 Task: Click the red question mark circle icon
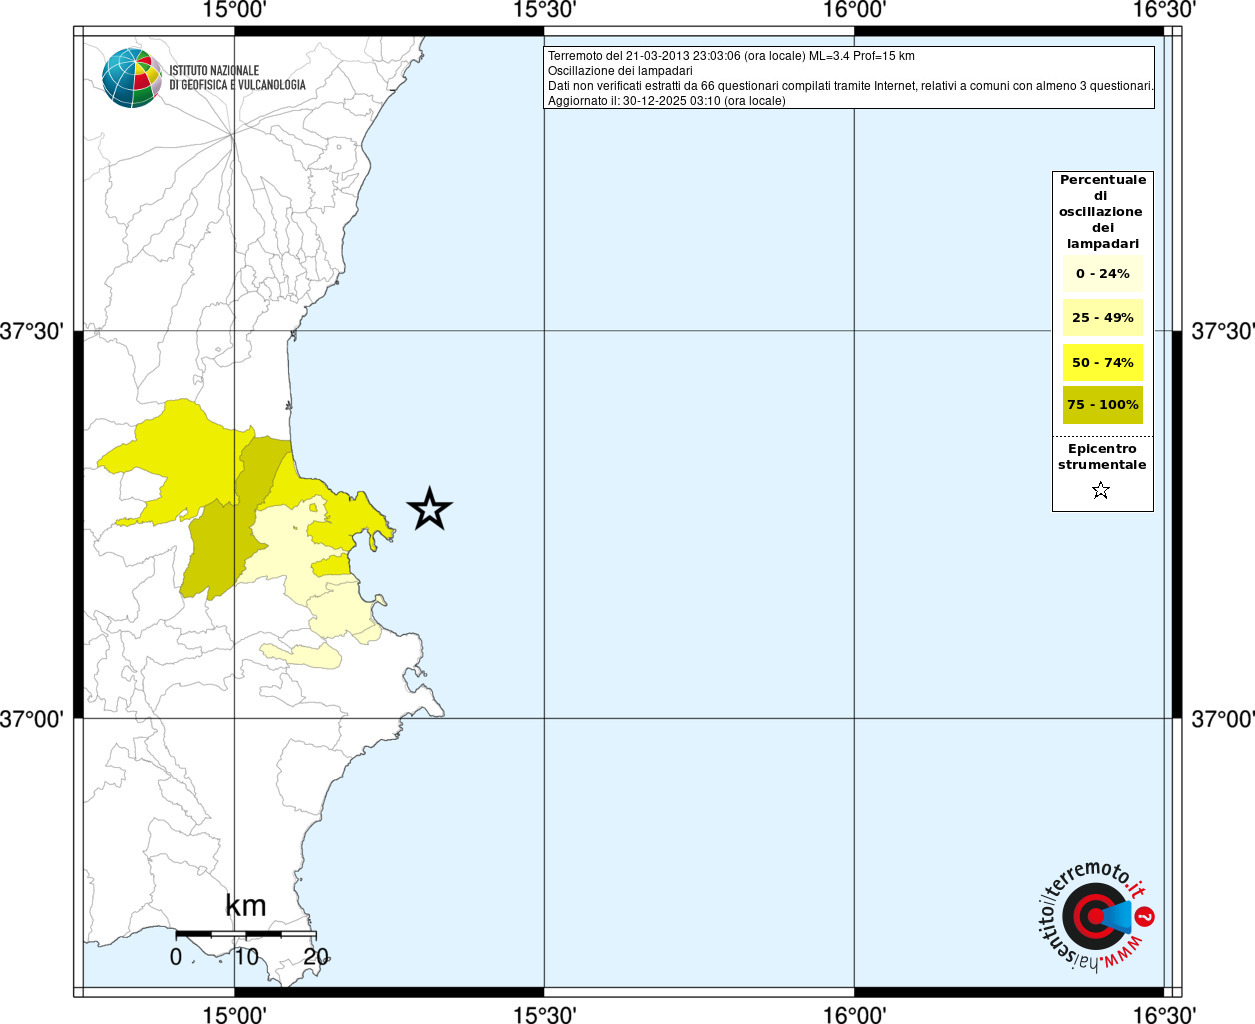coord(1145,916)
